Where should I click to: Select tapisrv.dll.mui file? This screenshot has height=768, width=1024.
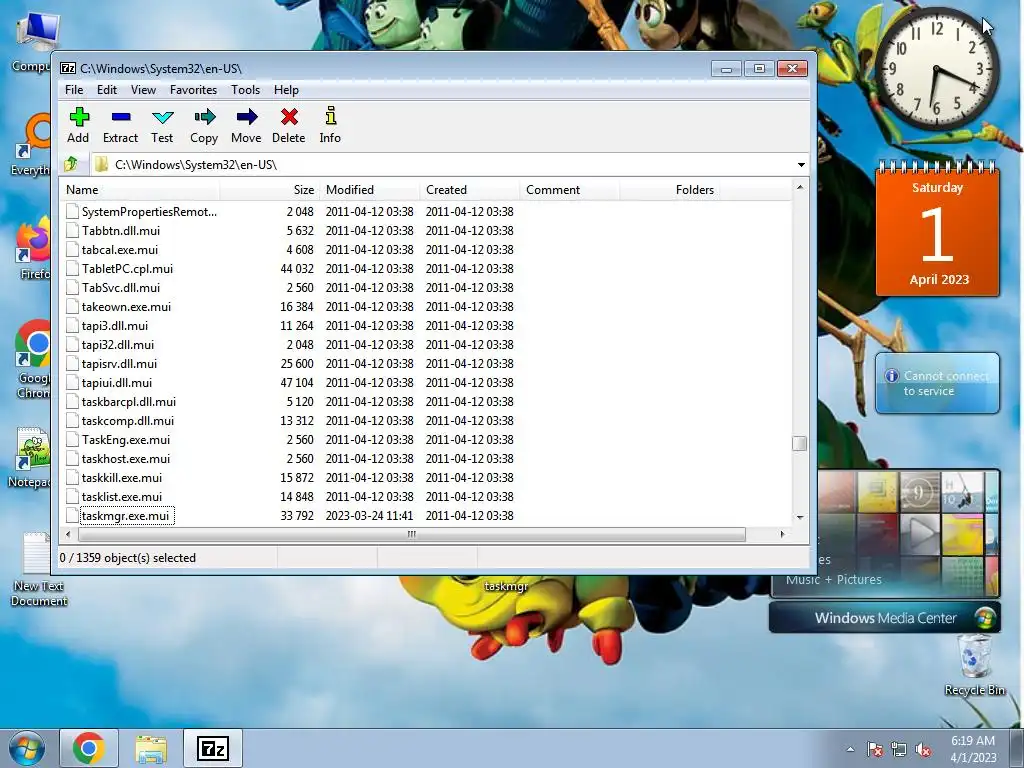pyautogui.click(x=120, y=363)
